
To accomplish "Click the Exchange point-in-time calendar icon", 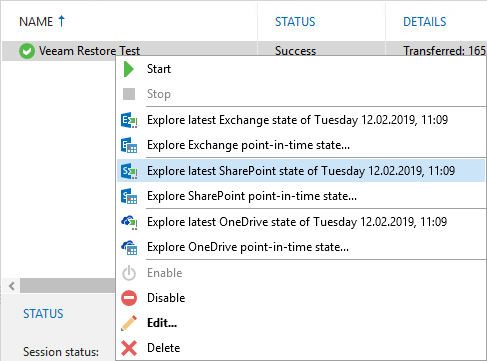I will coord(129,145).
